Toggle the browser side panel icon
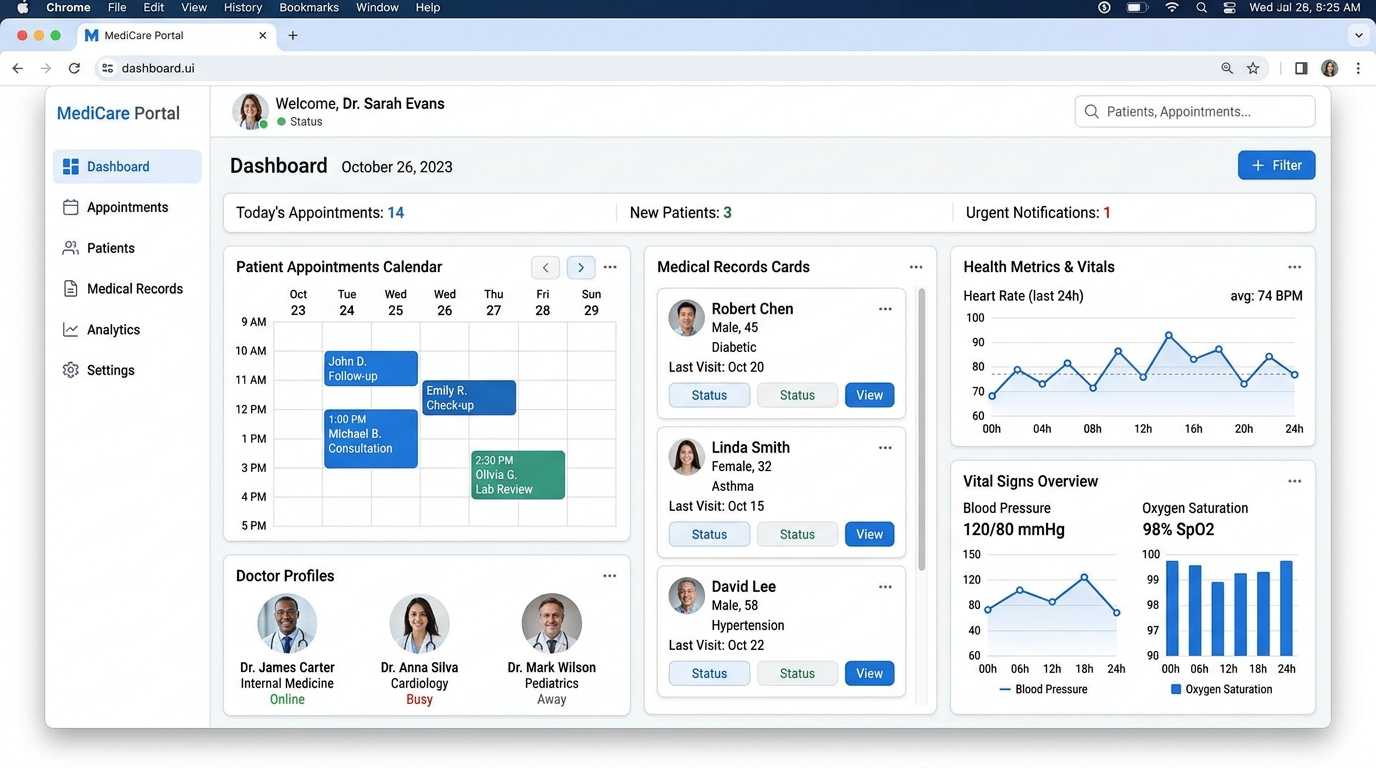1376x768 pixels. [1301, 68]
